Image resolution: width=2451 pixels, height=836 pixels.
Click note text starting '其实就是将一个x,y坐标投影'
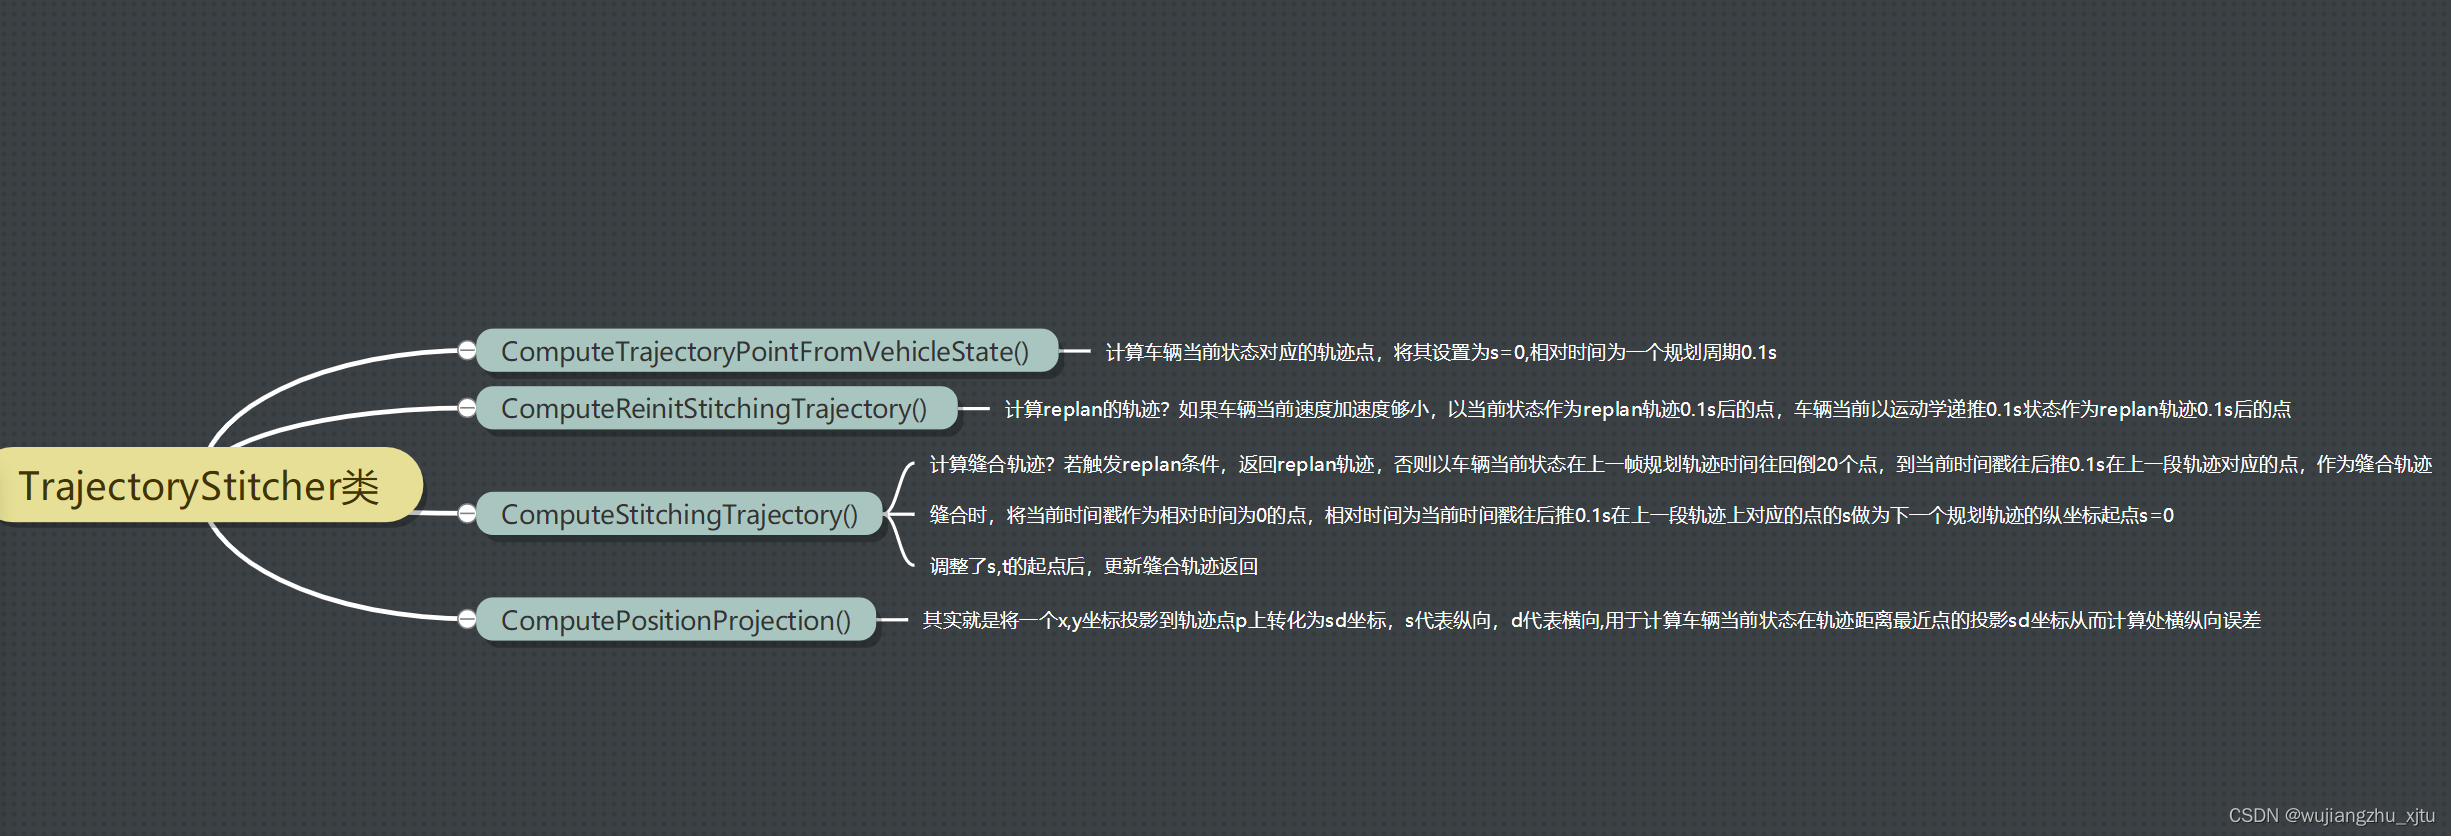[x=1592, y=620]
